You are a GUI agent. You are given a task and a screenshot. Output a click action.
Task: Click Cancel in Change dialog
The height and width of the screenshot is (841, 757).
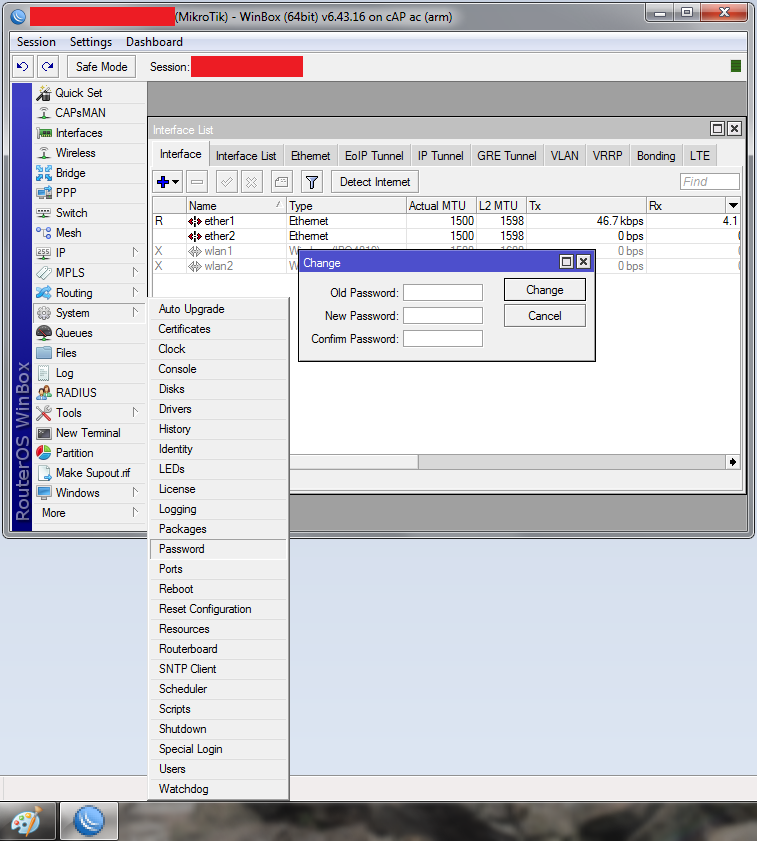tap(545, 316)
